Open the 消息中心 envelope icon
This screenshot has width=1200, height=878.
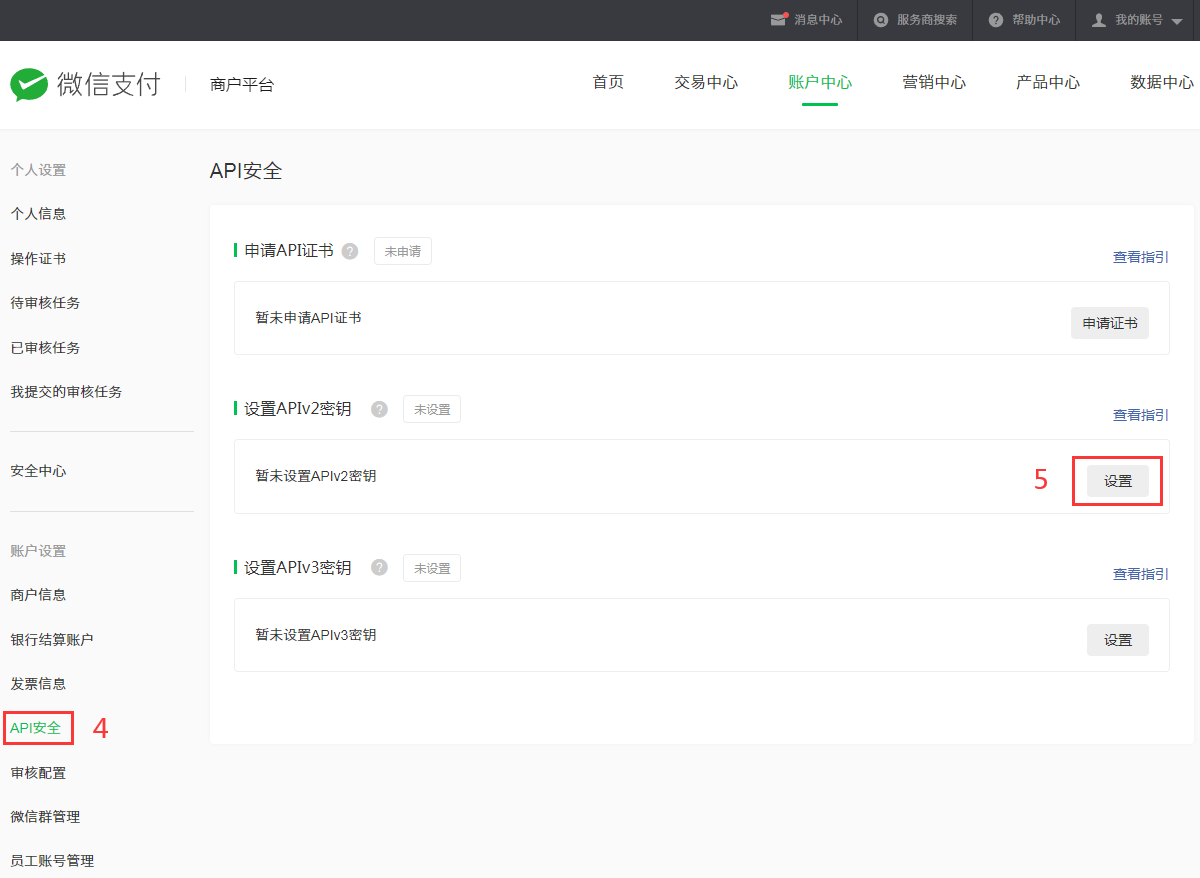(779, 20)
